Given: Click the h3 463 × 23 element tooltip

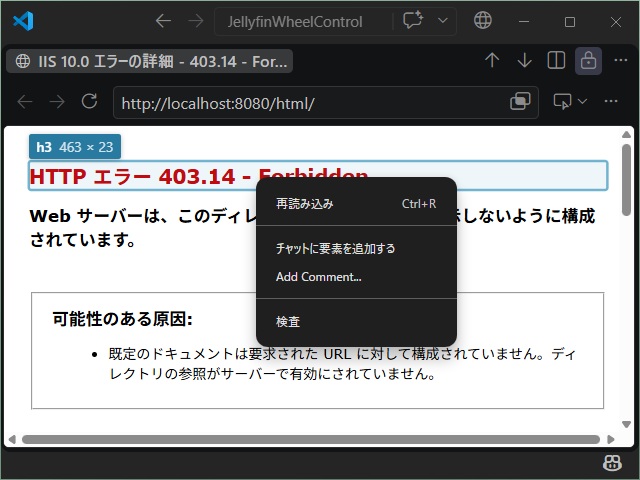Looking at the screenshot, I should coord(75,147).
